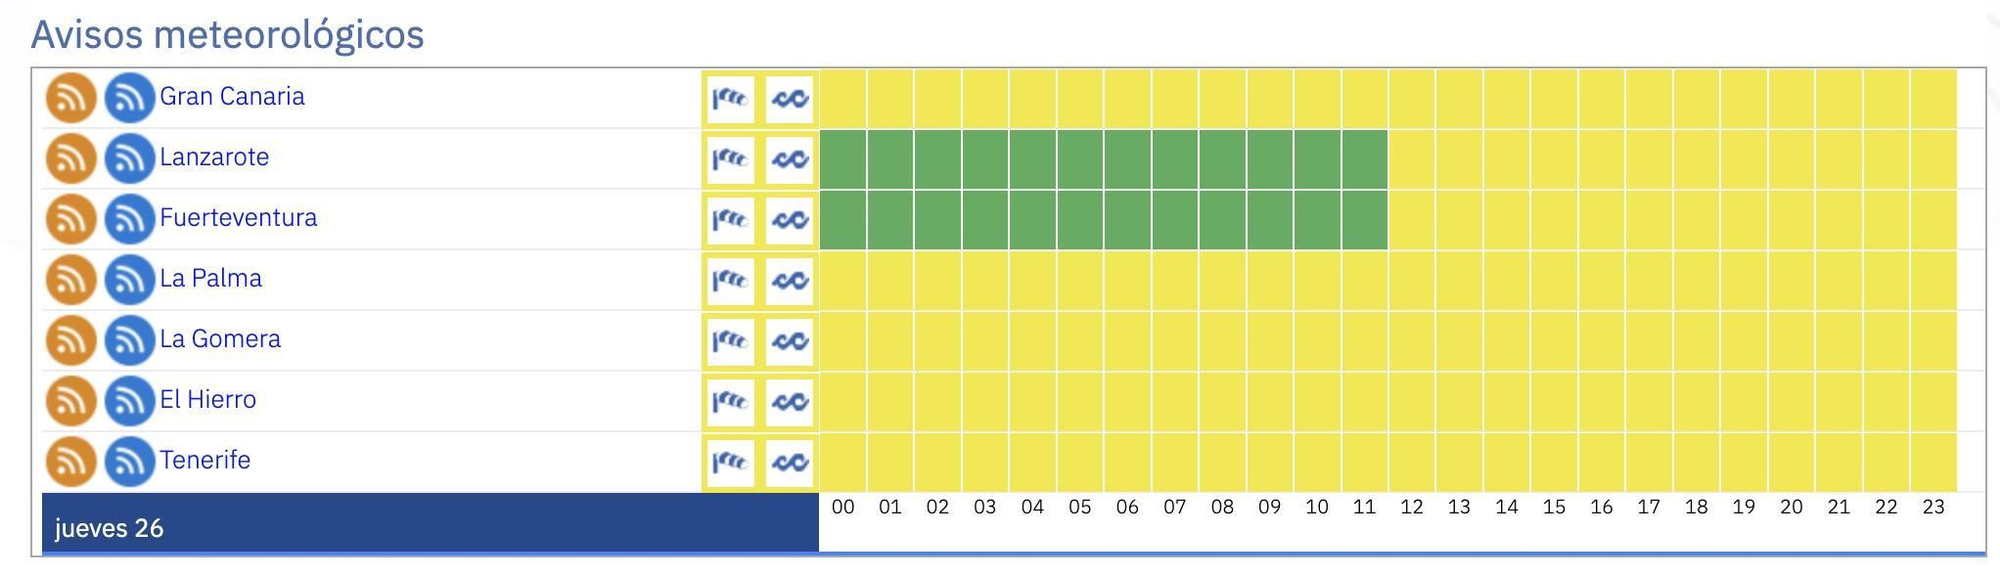Viewport: 2000px width, 577px height.
Task: Click the coastal waves icon for La Gomera
Action: [789, 340]
